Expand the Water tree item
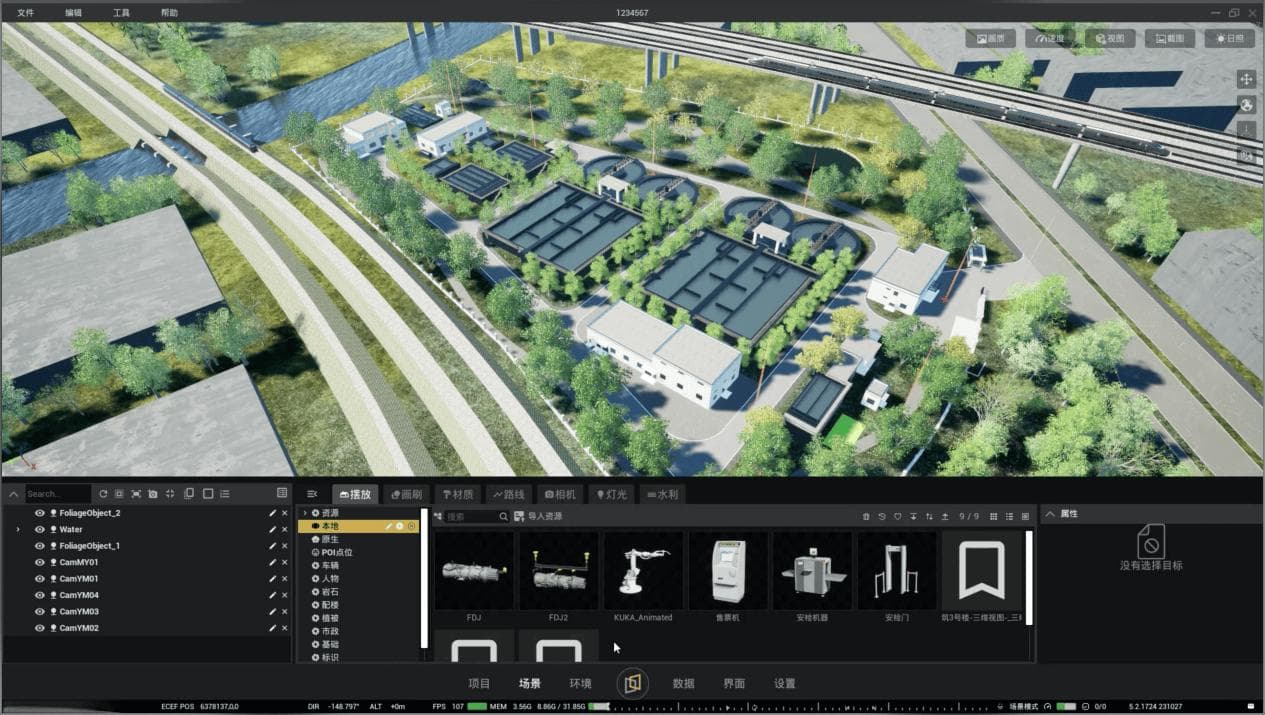 [x=18, y=529]
